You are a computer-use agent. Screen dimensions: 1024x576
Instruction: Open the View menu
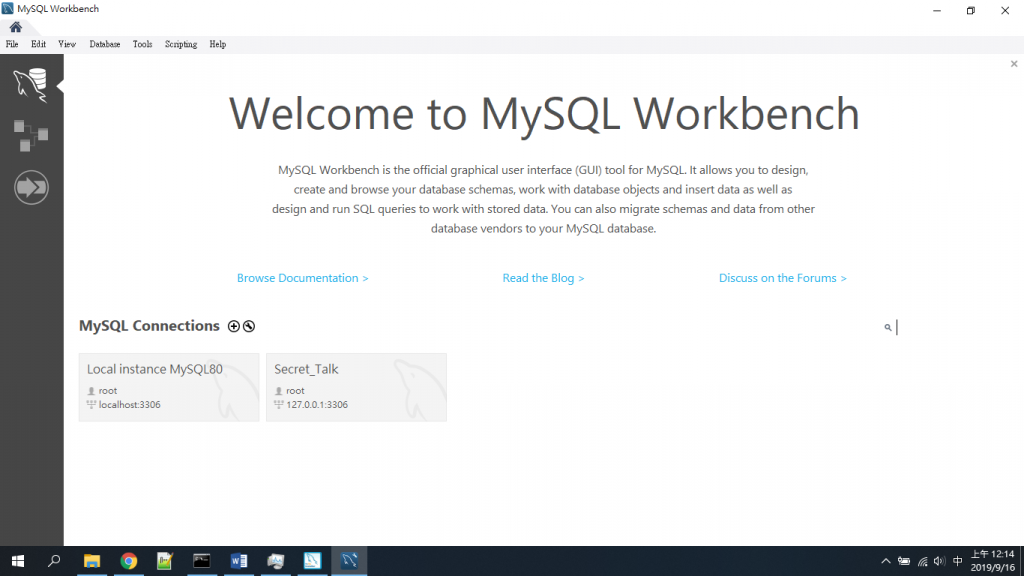point(67,44)
